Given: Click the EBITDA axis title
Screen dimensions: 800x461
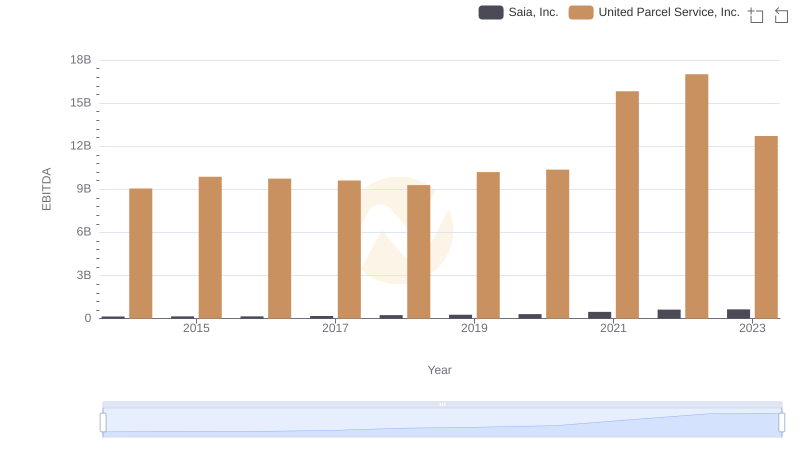Looking at the screenshot, I should point(46,189).
